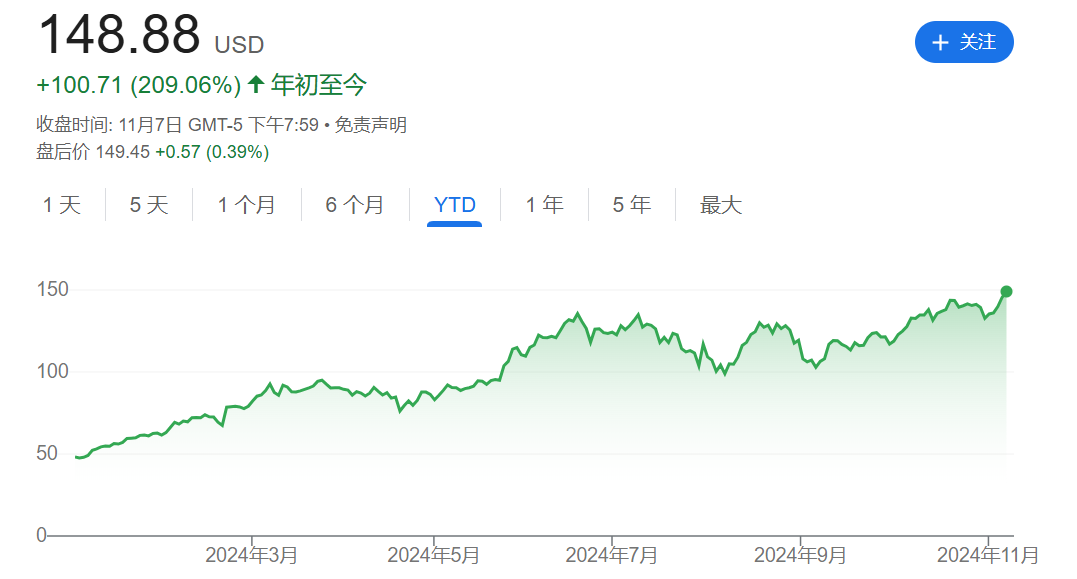
Task: Click the USD currency label
Action: click(x=239, y=44)
